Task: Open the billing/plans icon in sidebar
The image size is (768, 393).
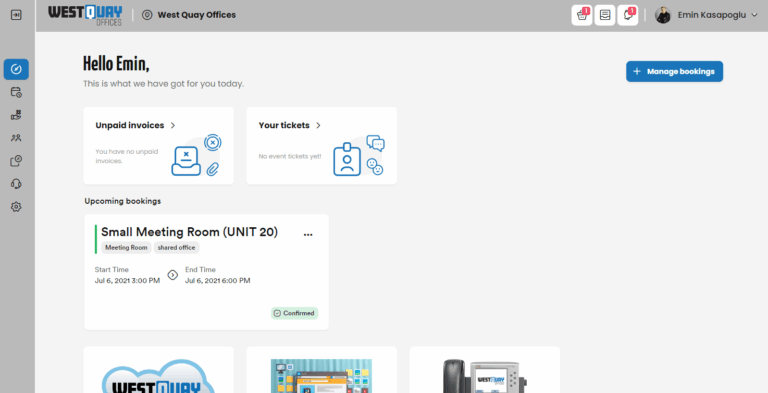Action: tap(16, 161)
